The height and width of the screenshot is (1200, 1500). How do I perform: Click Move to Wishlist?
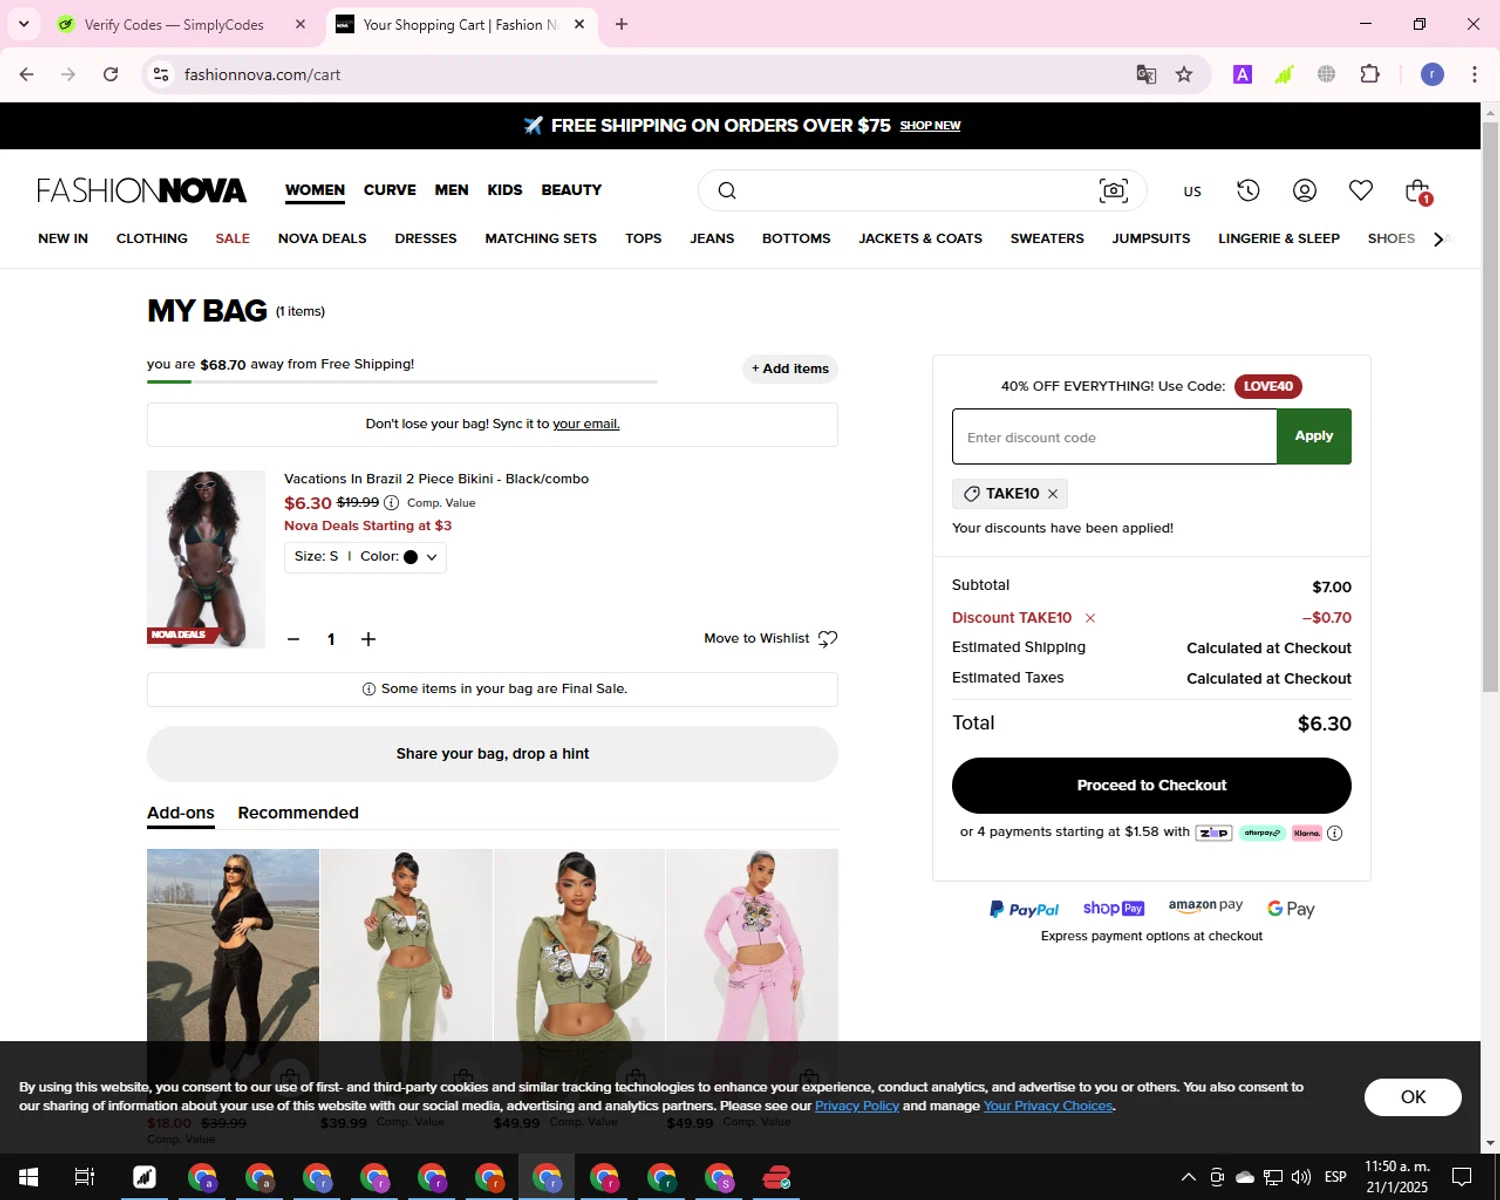pyautogui.click(x=770, y=639)
